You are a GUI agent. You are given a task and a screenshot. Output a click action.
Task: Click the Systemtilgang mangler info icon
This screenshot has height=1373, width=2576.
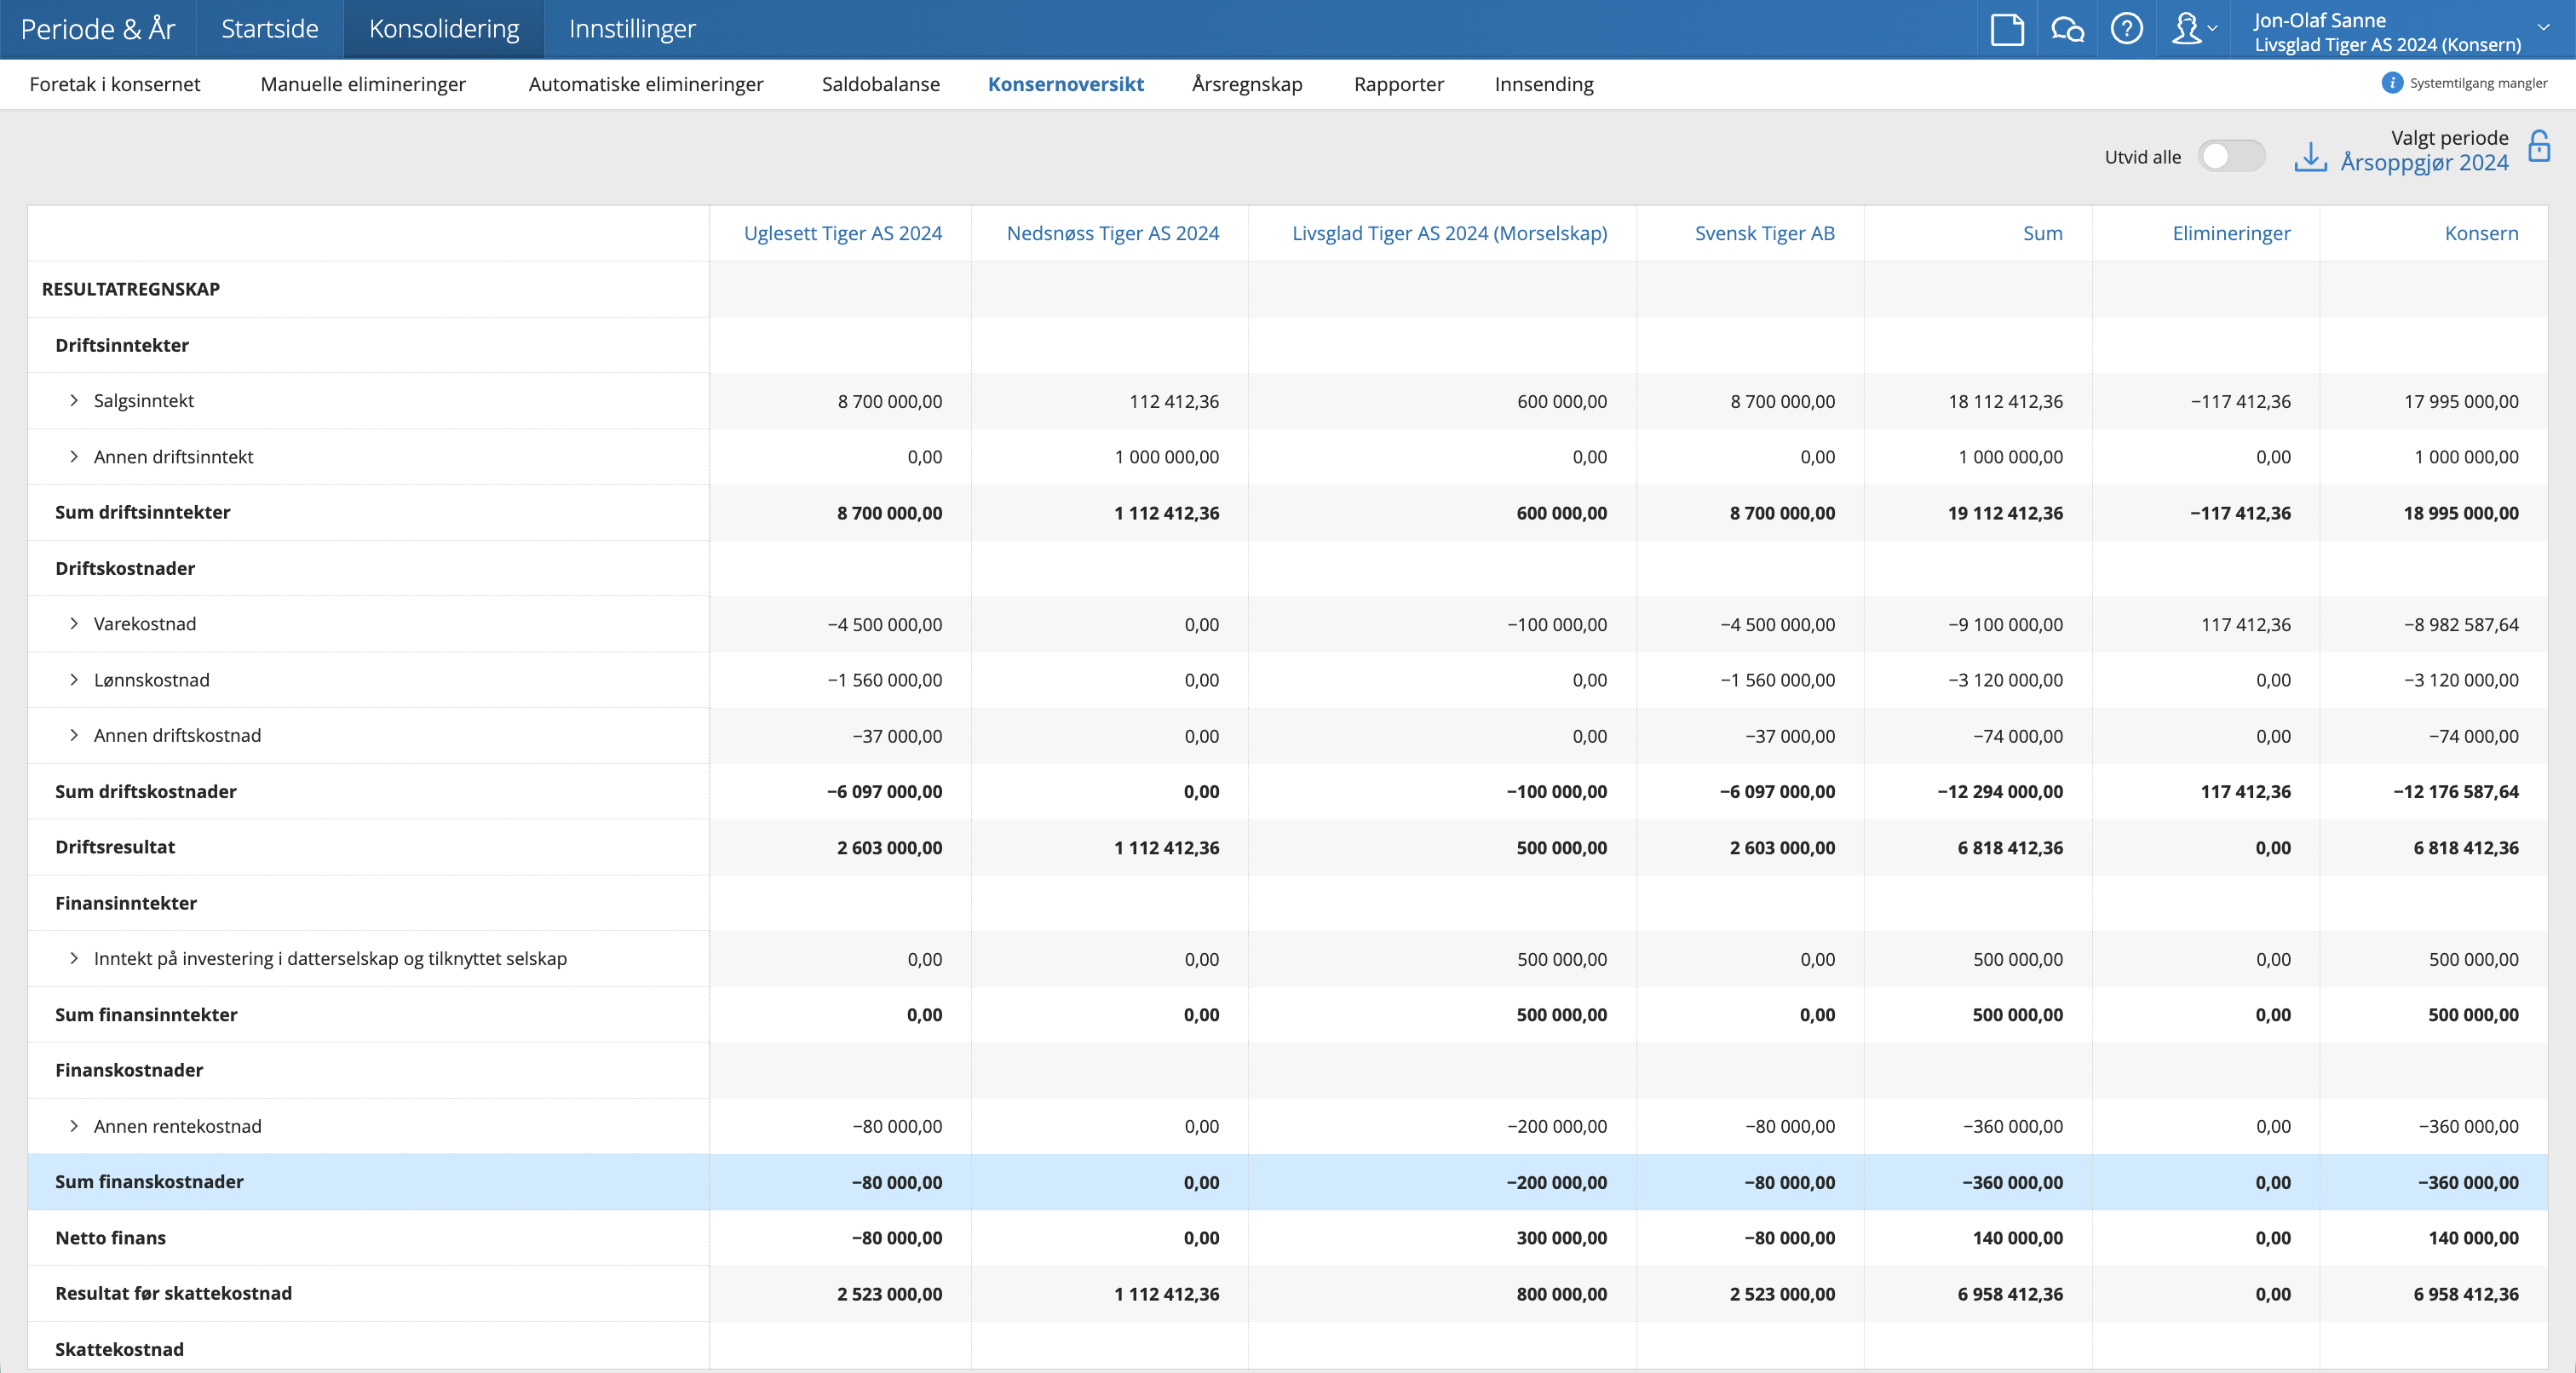(x=2391, y=83)
